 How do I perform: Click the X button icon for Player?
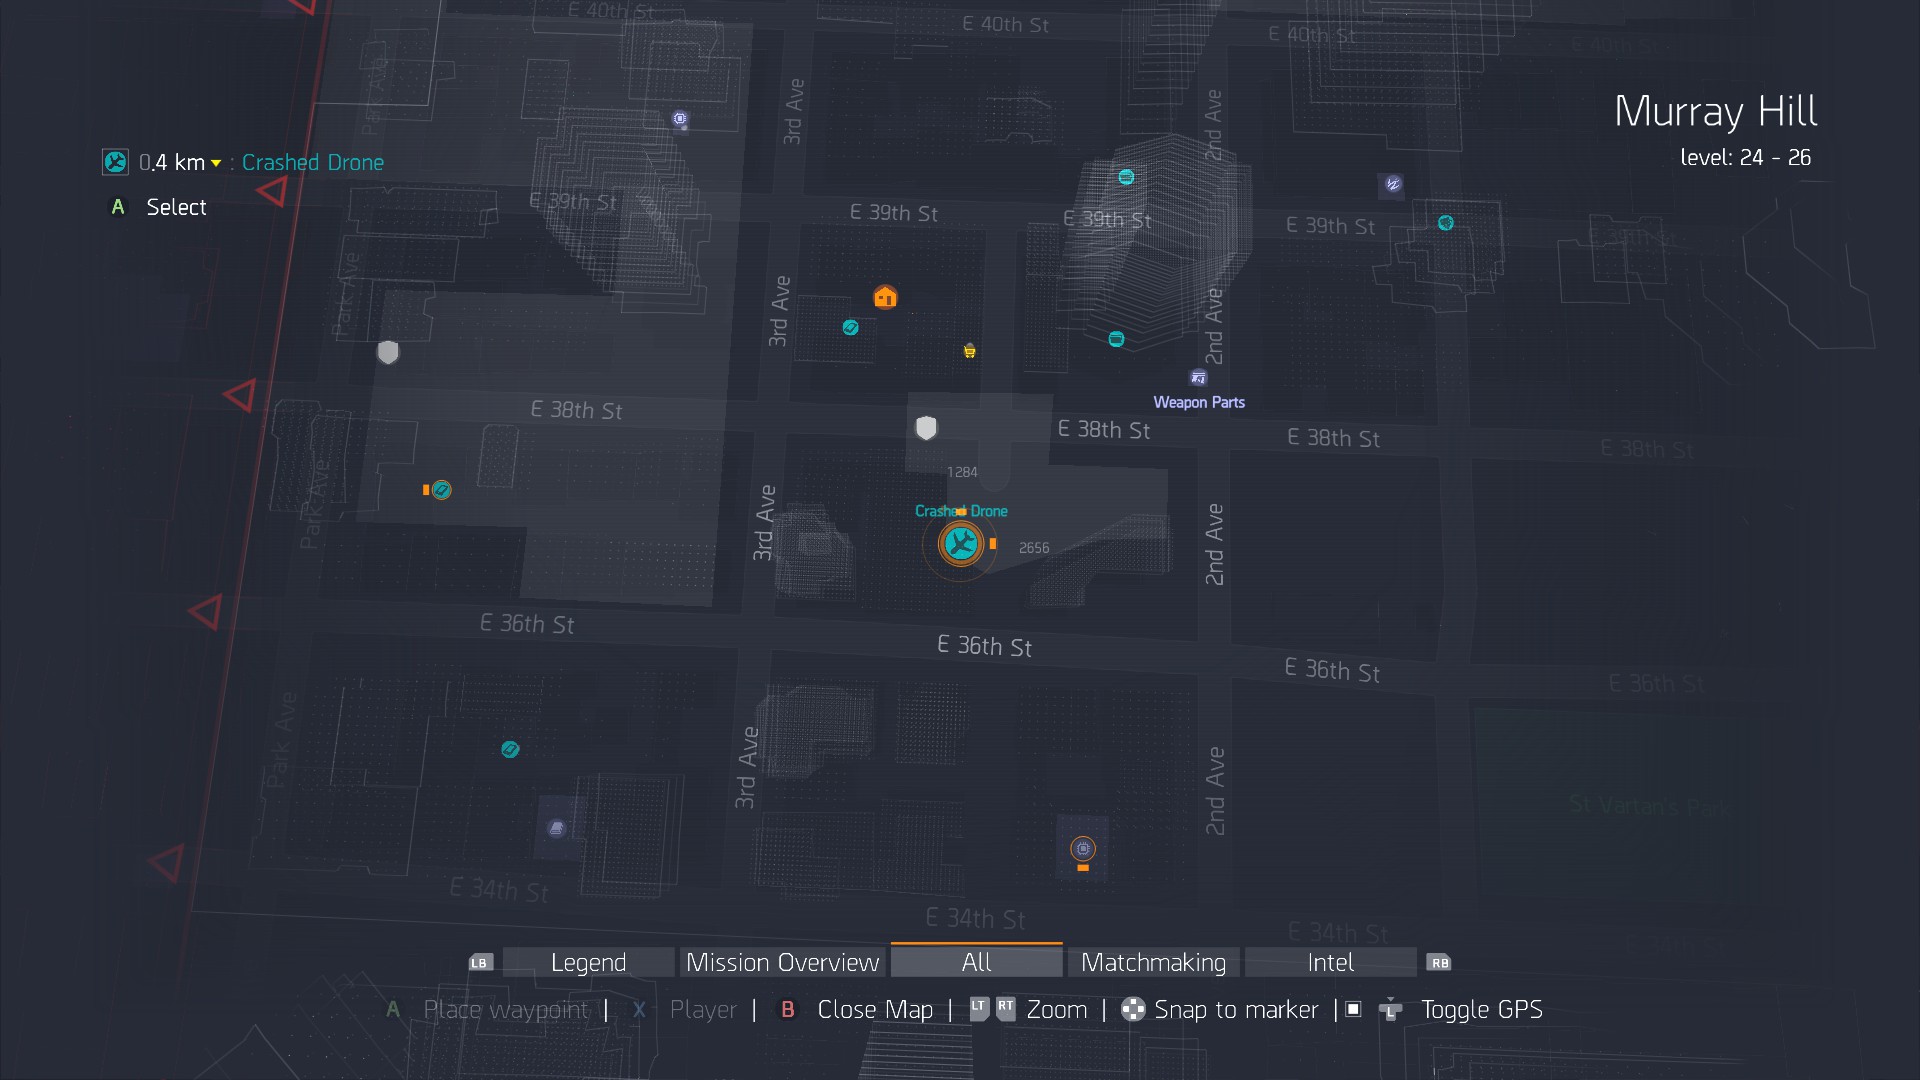click(639, 1010)
